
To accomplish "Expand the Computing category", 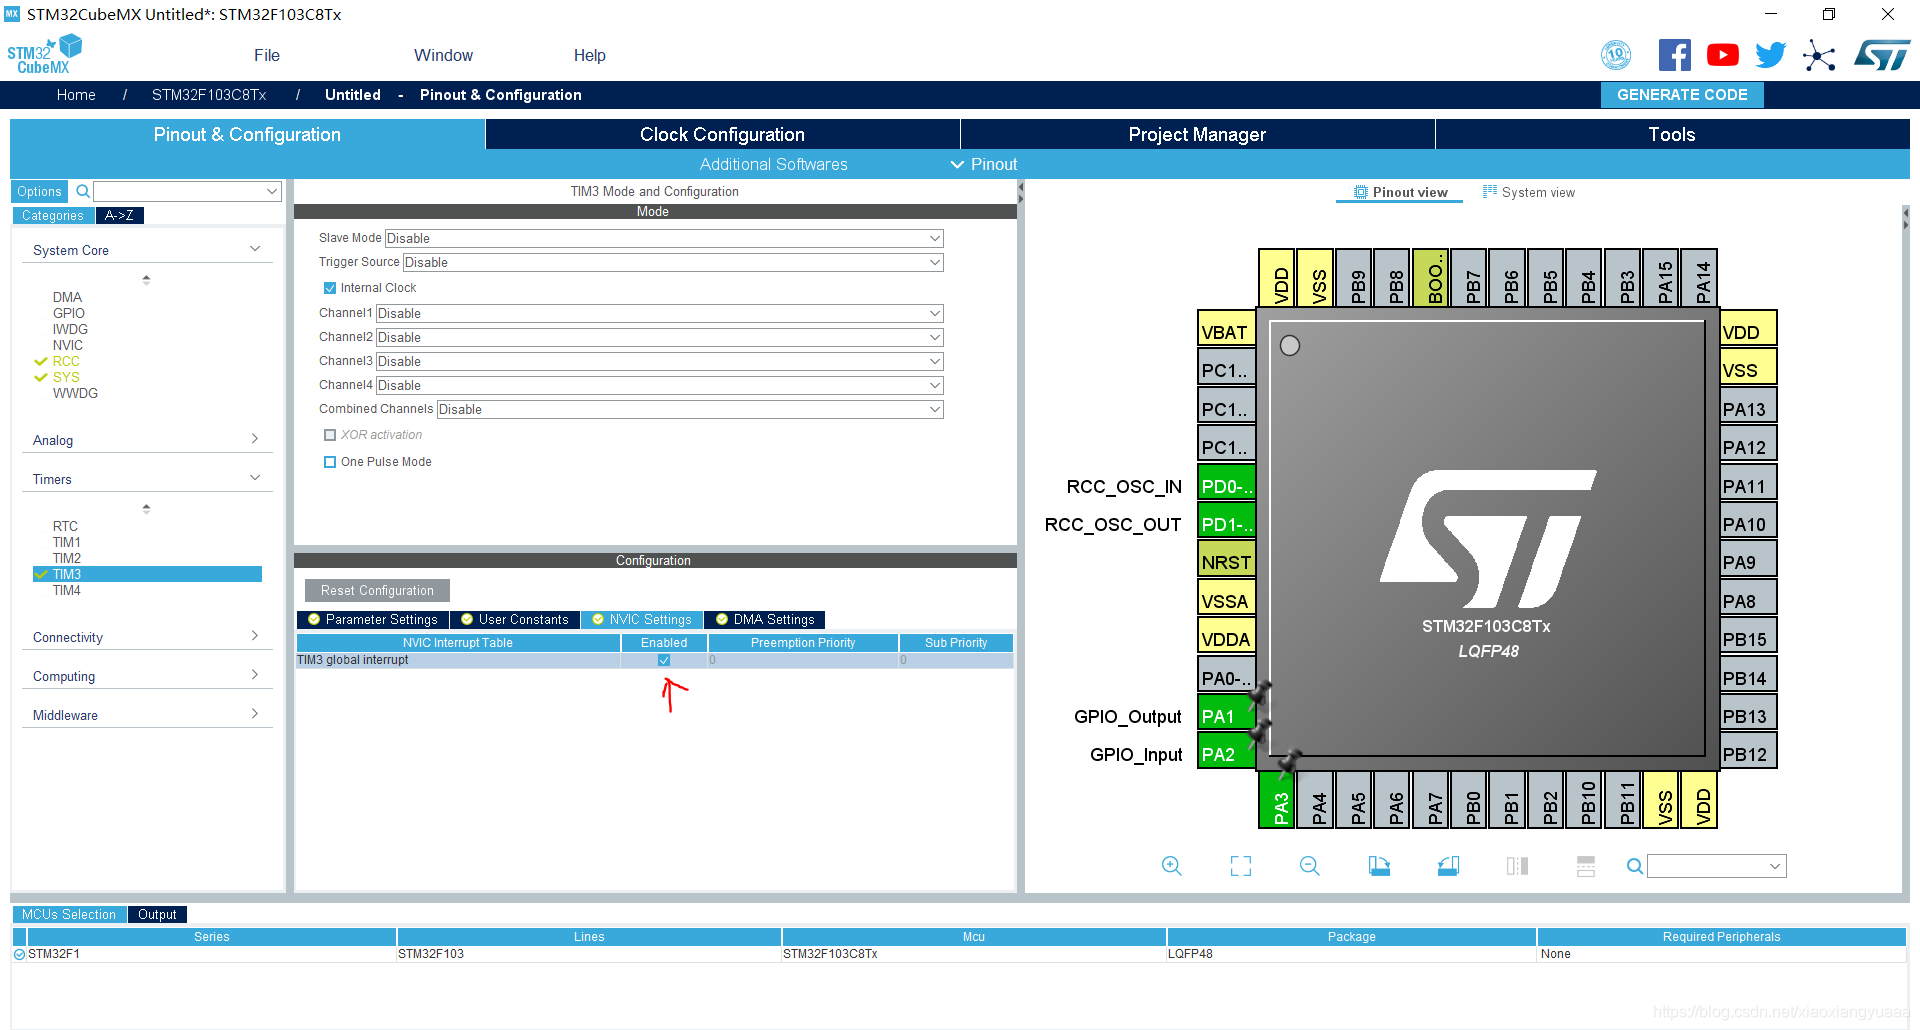I will tap(146, 676).
